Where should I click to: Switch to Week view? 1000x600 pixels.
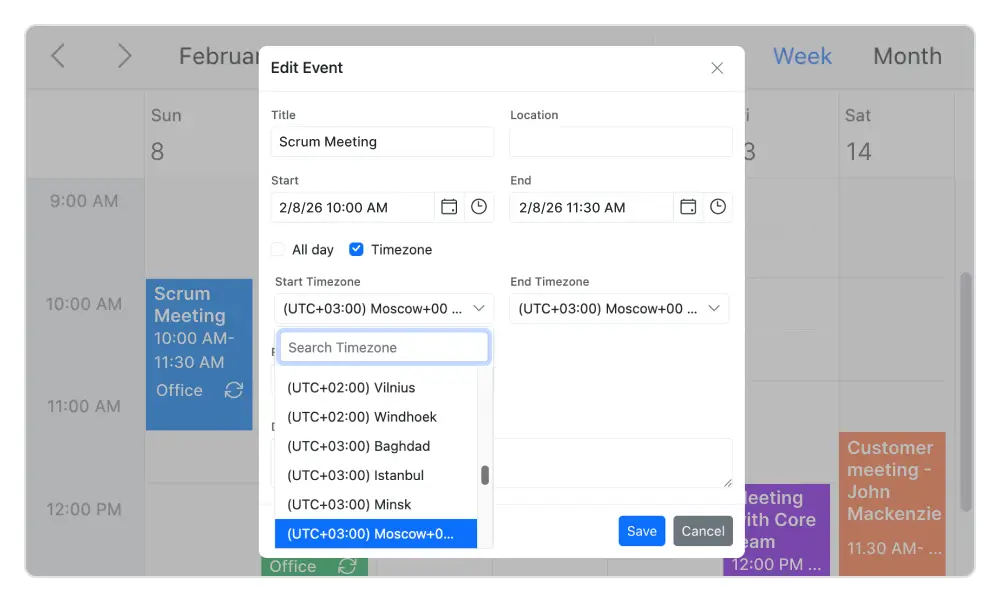(802, 56)
